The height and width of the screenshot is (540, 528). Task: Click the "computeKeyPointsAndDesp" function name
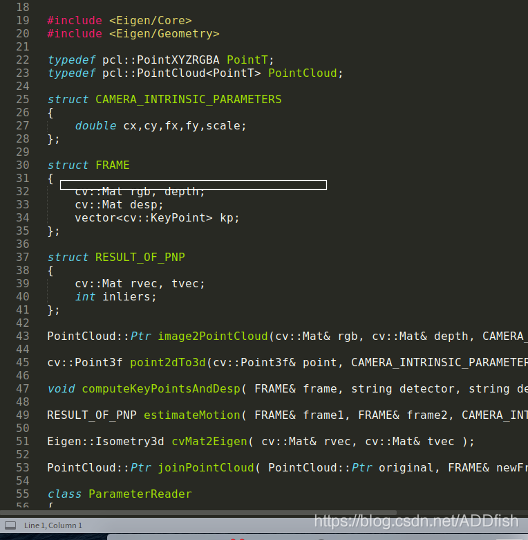[161, 389]
